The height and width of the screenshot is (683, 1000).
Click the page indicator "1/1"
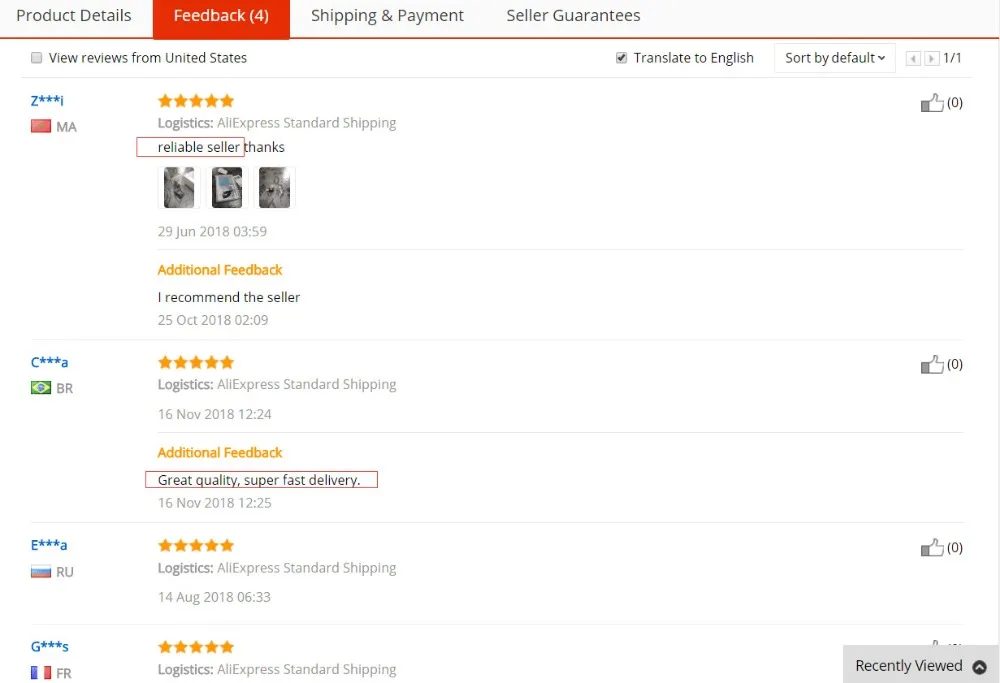click(x=952, y=58)
